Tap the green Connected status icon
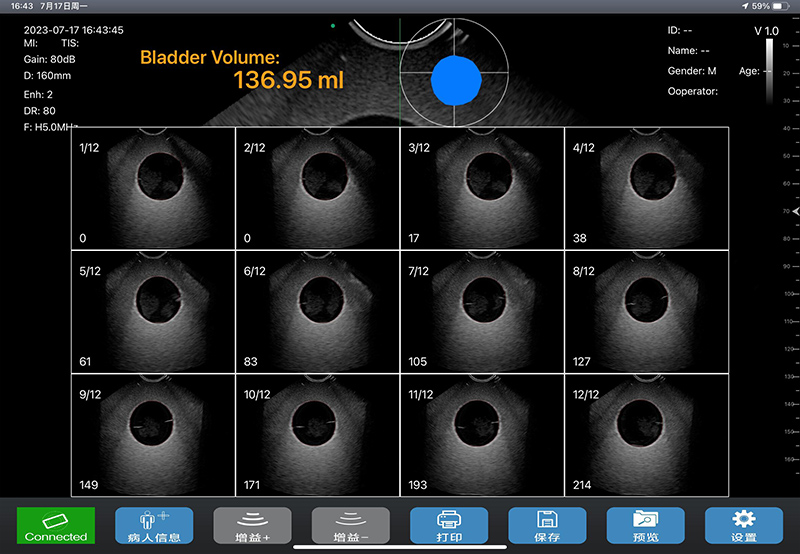The width and height of the screenshot is (800, 554). 56,526
